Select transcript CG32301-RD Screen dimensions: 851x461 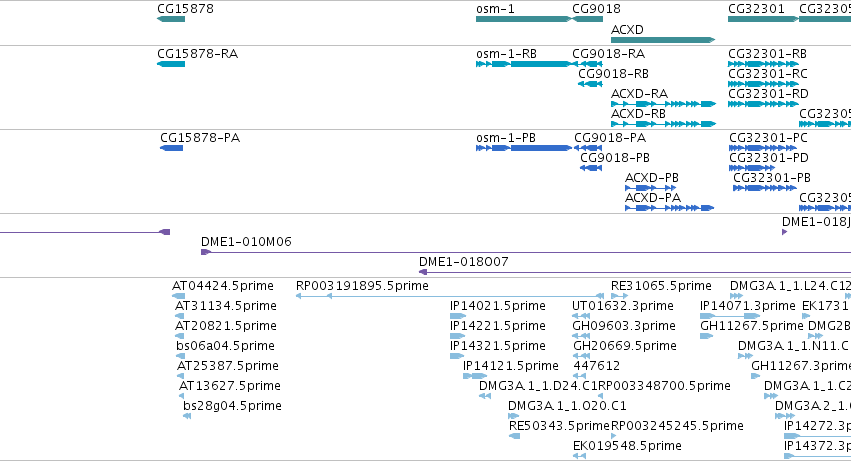point(763,104)
